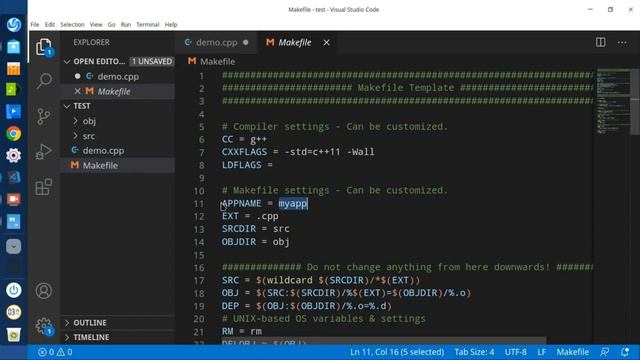Open system settings gear in dock
Screen dimensions: 640x360
13,156
